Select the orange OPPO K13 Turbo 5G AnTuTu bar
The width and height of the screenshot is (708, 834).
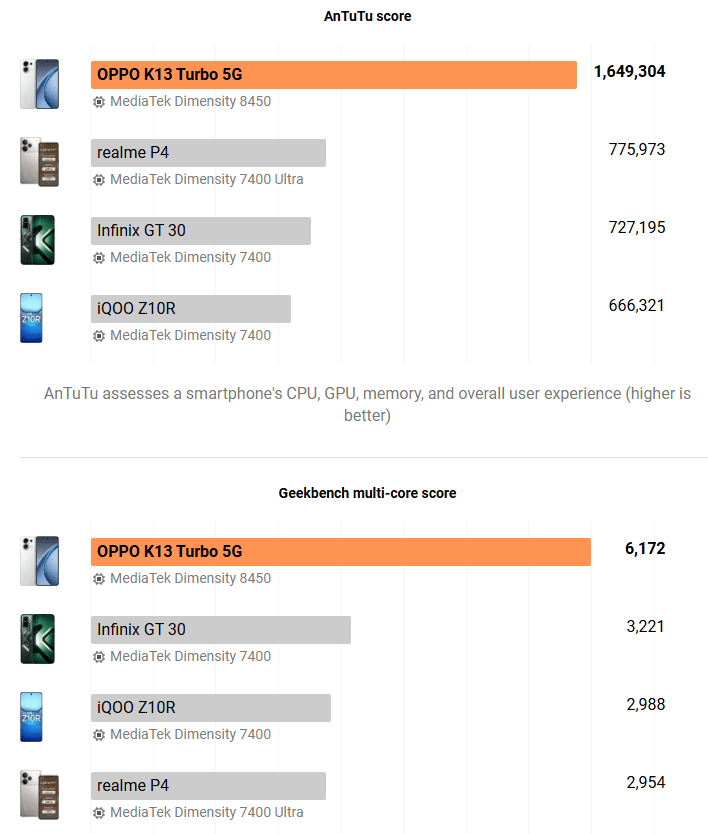[333, 75]
